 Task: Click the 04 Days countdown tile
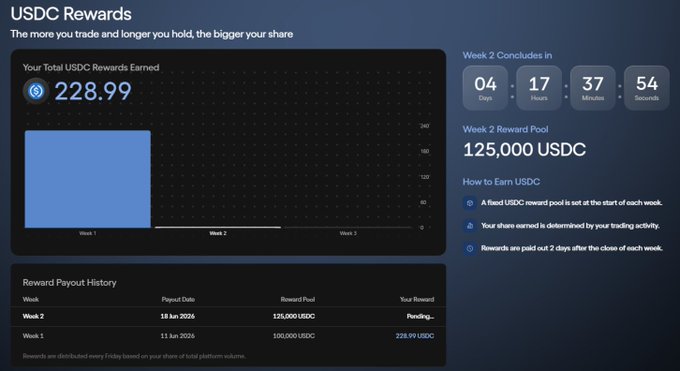click(485, 88)
